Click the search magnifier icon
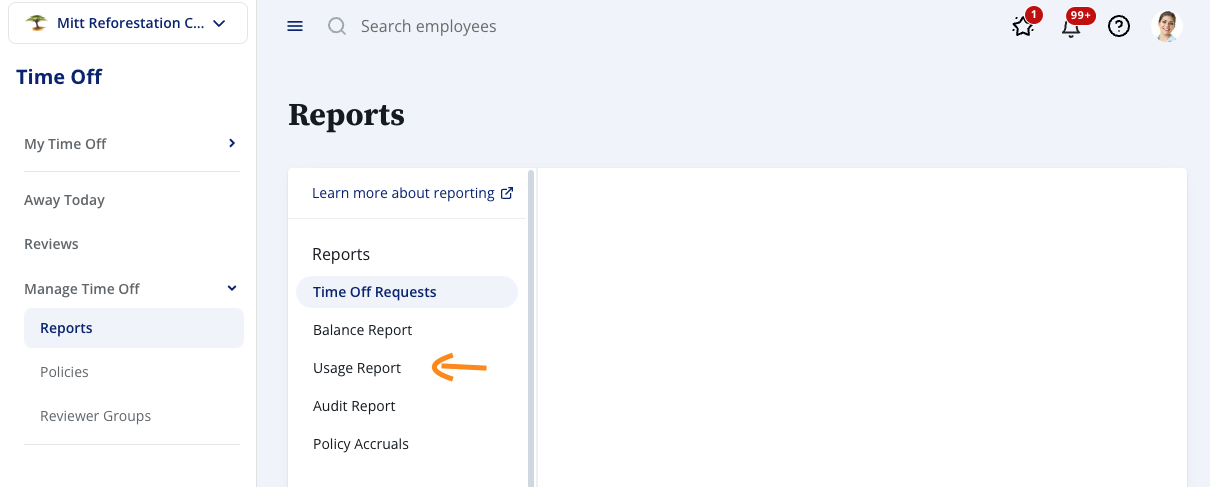Viewport: 1210px width, 487px height. 337,26
